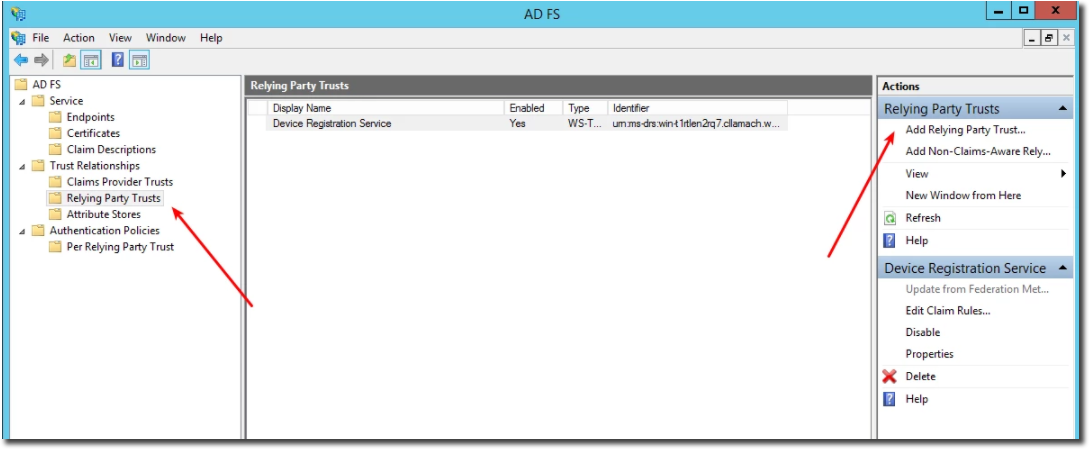Collapse the Relying Party Trusts actions section
This screenshot has width=1089, height=449.
pyautogui.click(x=1063, y=109)
